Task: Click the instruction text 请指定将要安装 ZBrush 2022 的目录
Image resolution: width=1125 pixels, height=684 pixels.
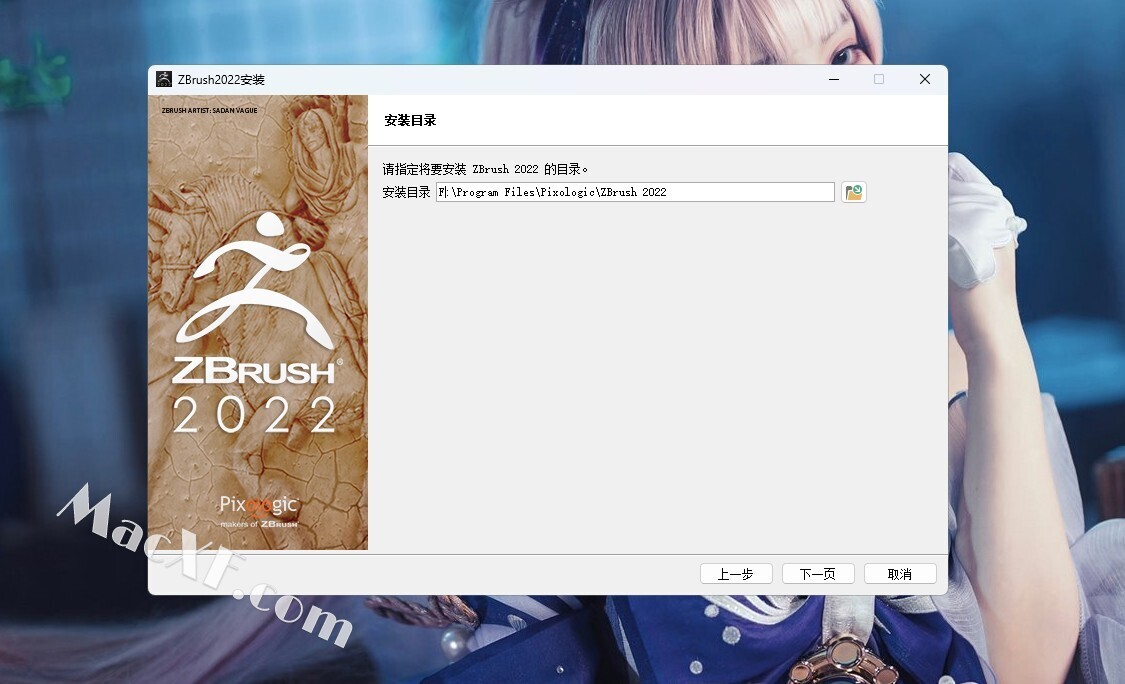Action: 485,169
